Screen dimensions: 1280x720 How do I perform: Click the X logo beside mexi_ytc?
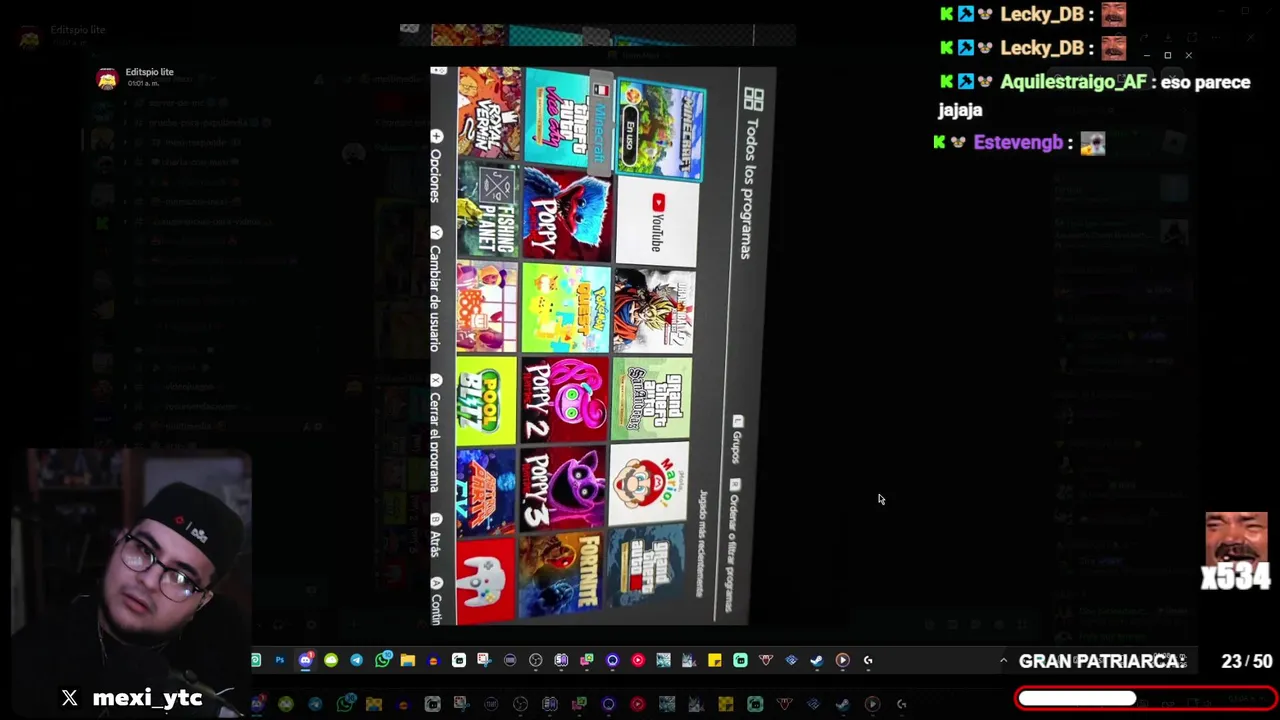69,698
